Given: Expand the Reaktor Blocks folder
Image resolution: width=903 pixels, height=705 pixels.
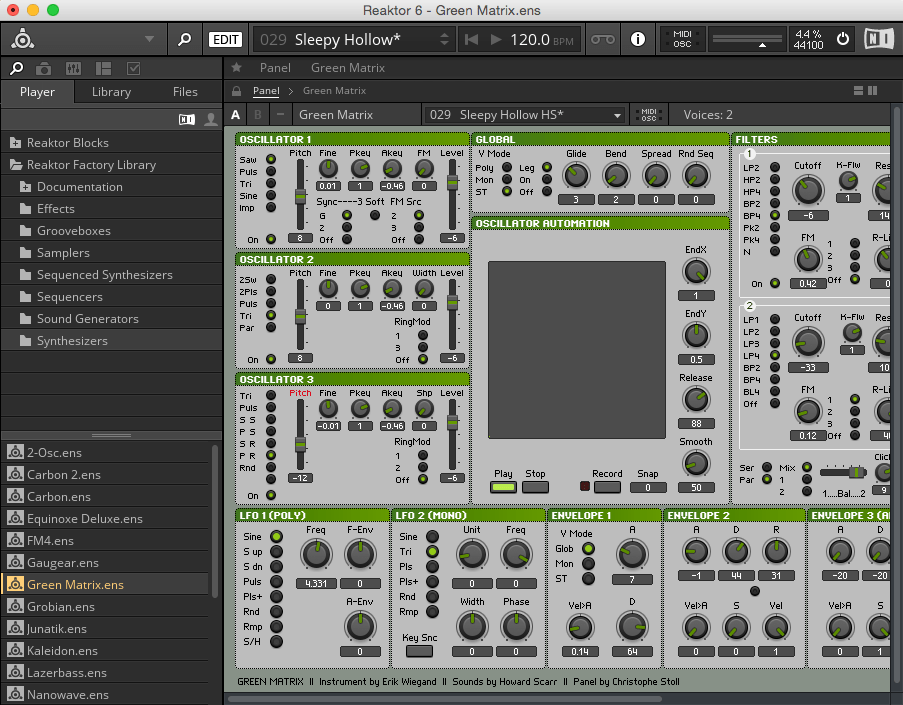Looking at the screenshot, I should coord(16,142).
